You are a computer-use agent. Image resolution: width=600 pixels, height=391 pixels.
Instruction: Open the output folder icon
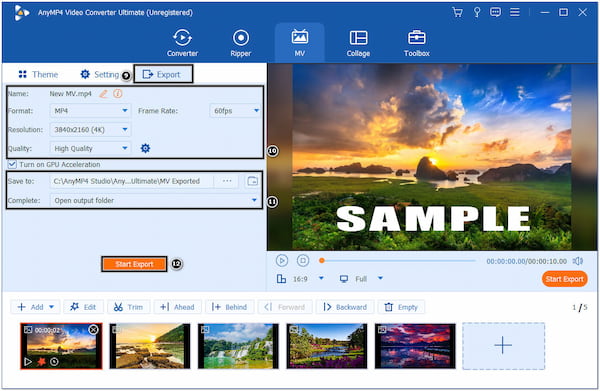pos(253,181)
